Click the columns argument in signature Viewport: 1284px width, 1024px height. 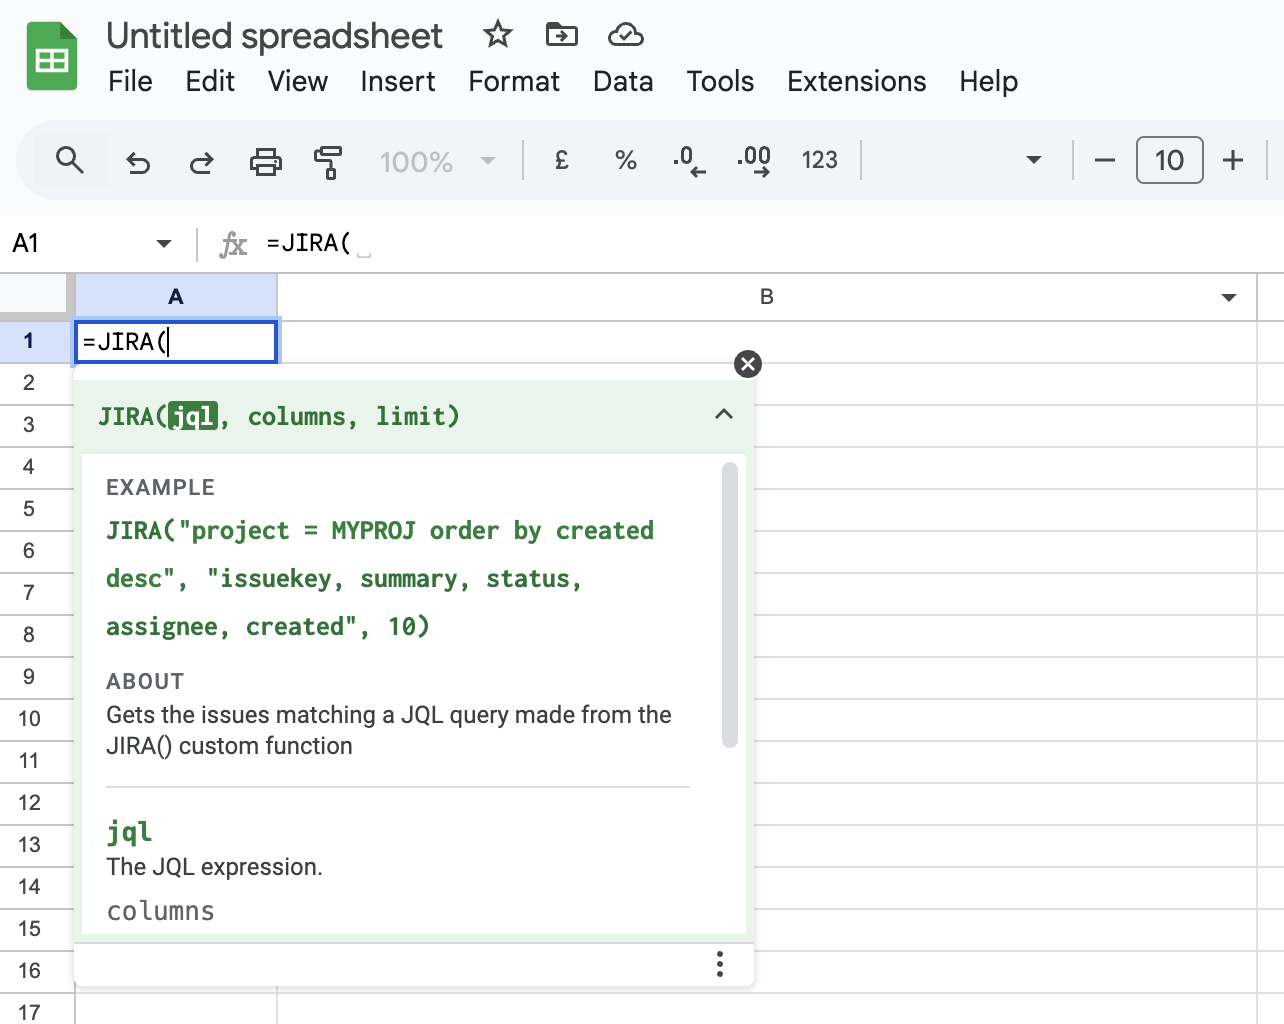pyautogui.click(x=297, y=416)
